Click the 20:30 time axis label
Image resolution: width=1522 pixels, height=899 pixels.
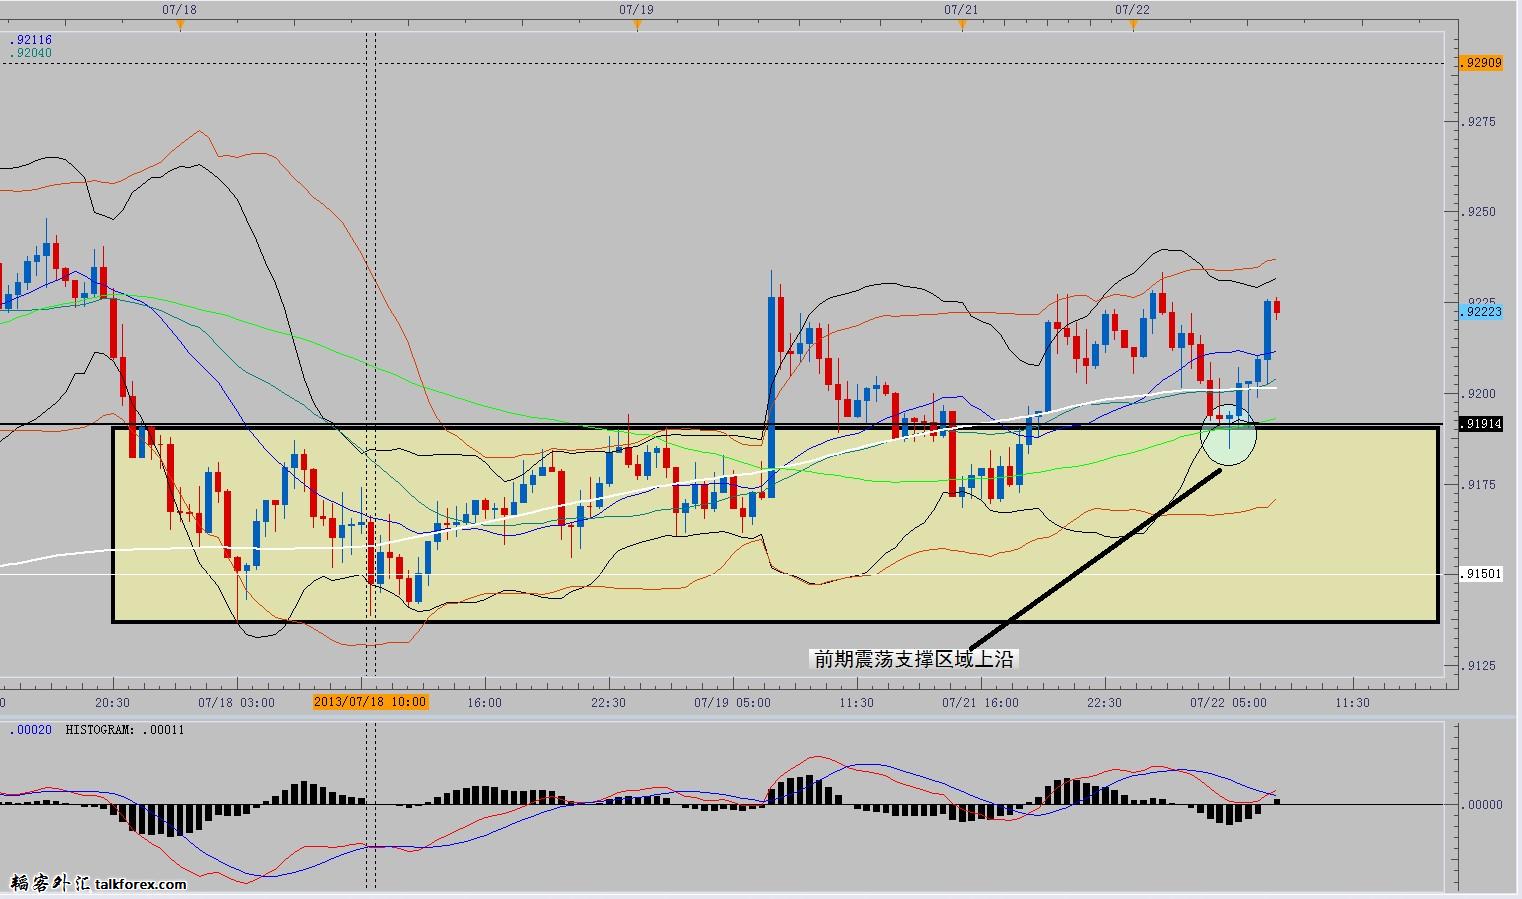click(x=112, y=702)
